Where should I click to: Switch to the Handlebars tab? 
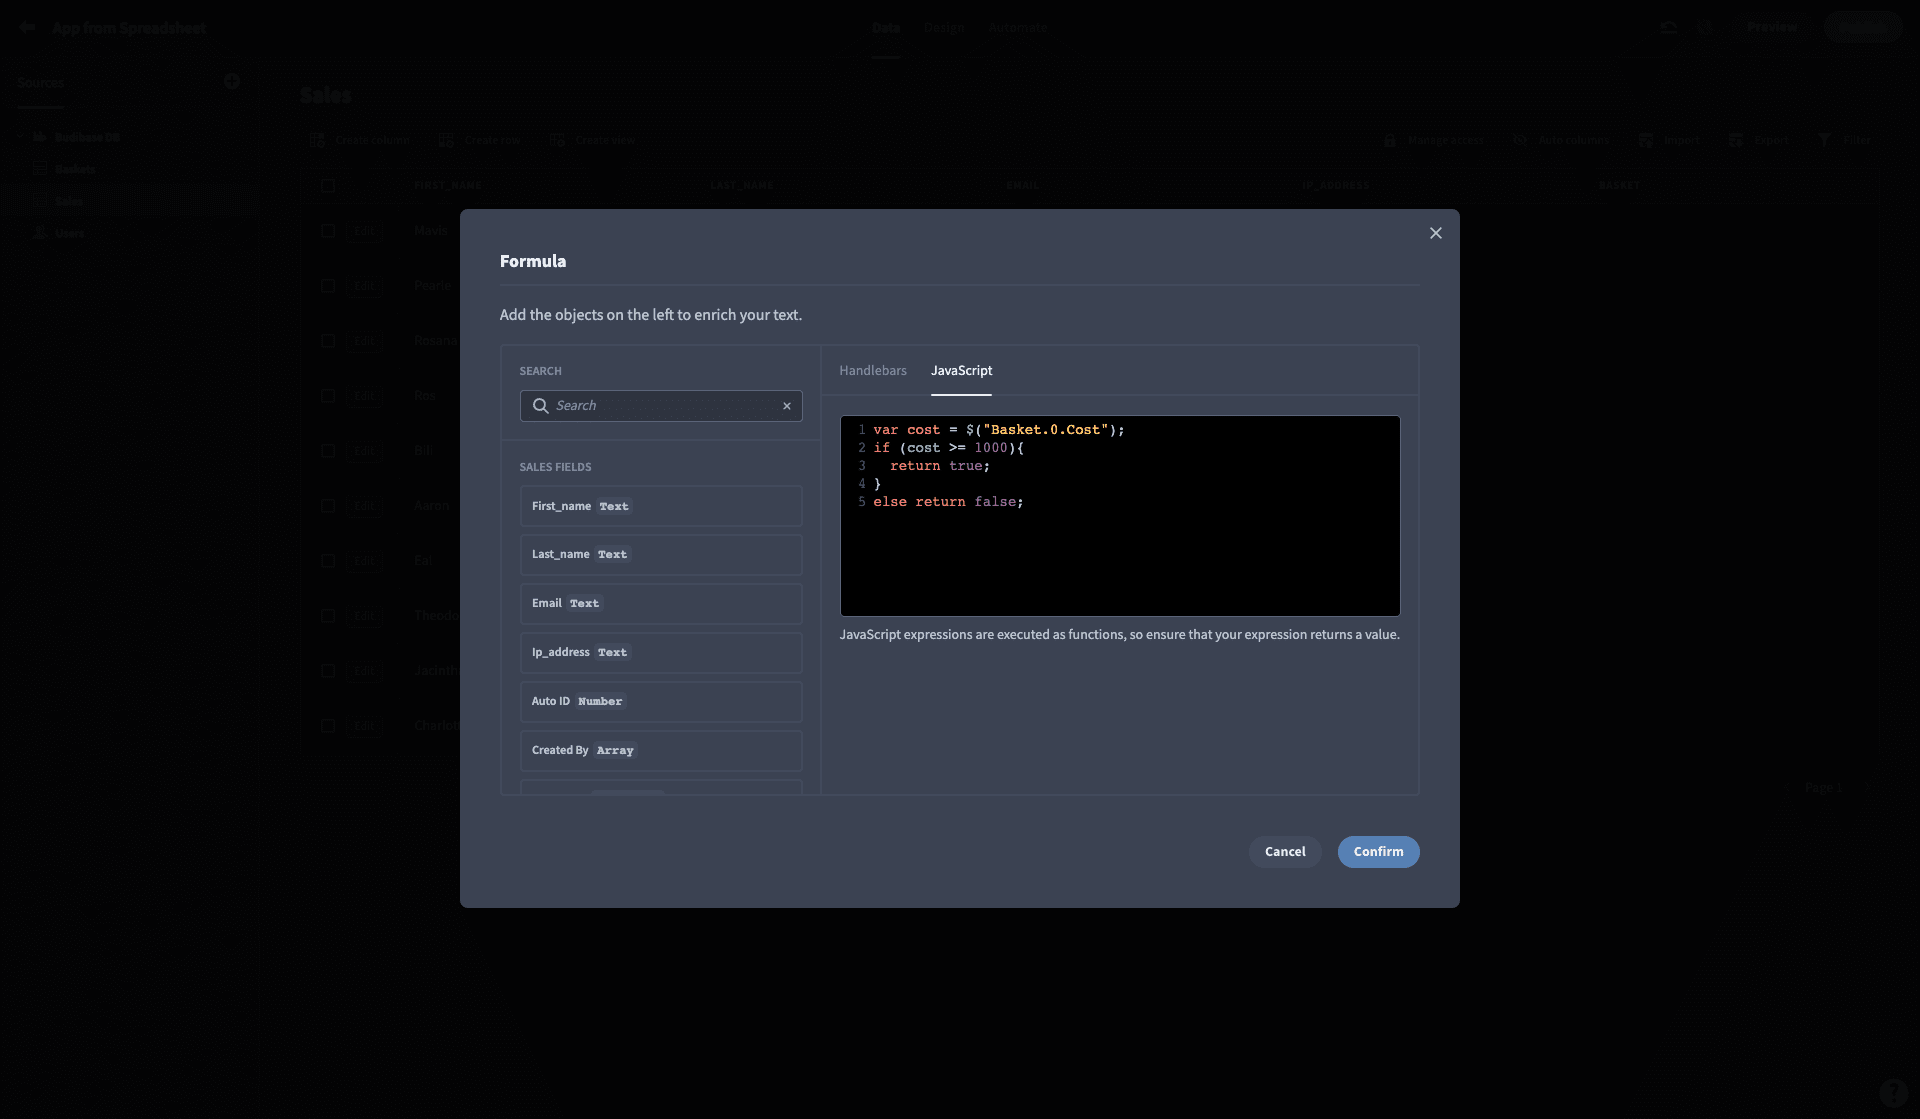(872, 370)
